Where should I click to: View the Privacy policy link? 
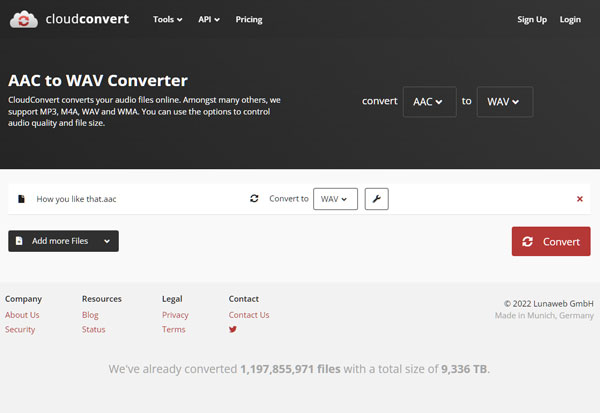[x=175, y=315]
